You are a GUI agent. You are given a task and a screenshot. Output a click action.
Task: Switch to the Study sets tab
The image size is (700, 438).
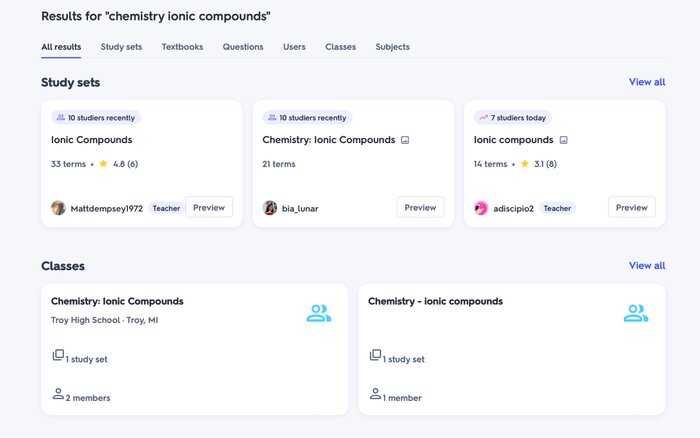pos(121,47)
